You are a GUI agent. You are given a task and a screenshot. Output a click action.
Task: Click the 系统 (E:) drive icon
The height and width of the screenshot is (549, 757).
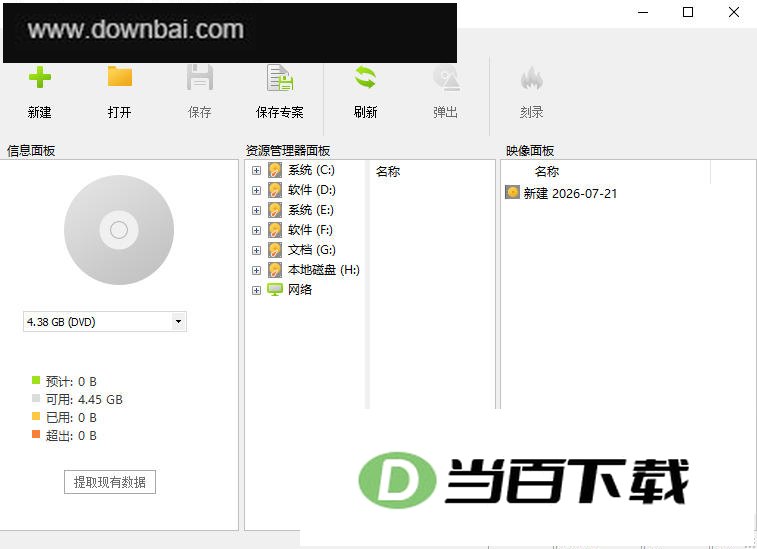pos(275,210)
